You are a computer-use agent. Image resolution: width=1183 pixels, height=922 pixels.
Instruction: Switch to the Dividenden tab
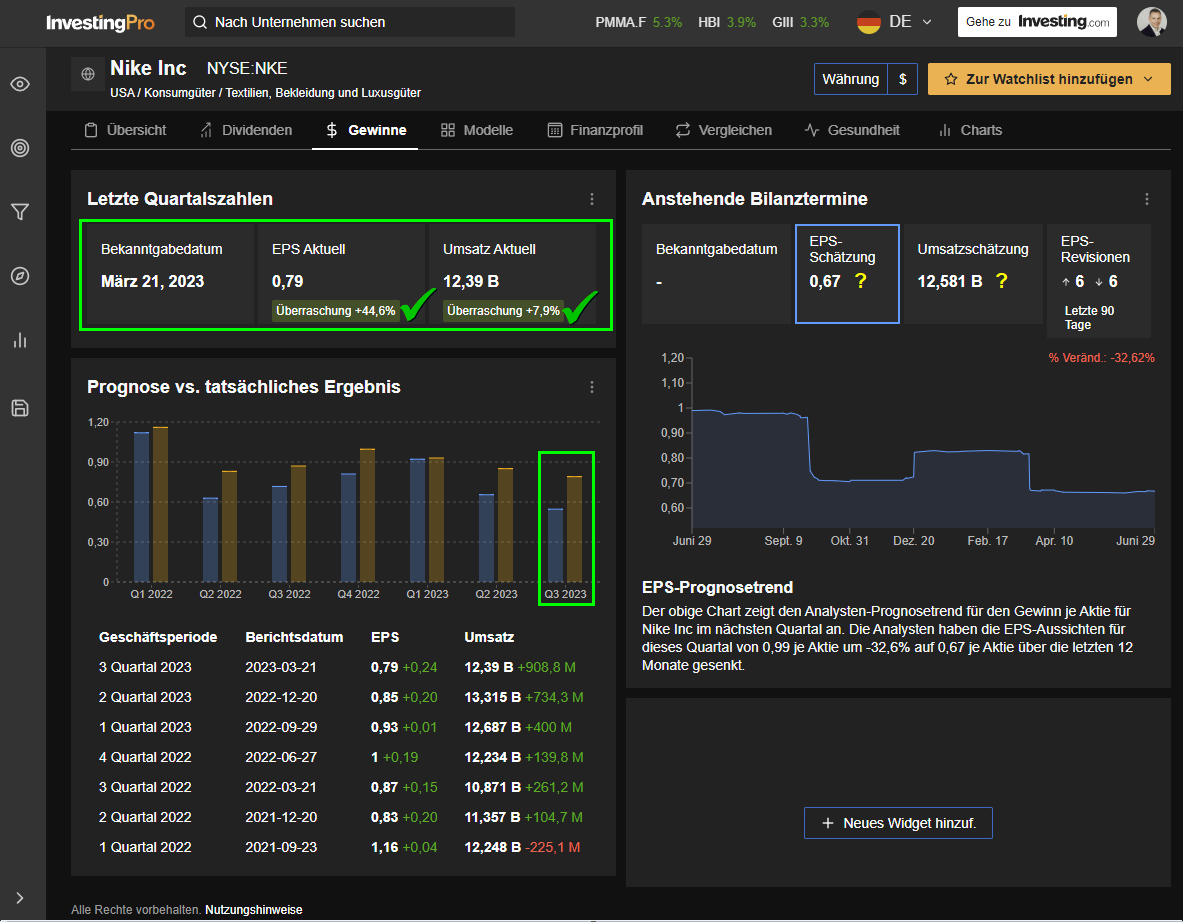pyautogui.click(x=246, y=131)
